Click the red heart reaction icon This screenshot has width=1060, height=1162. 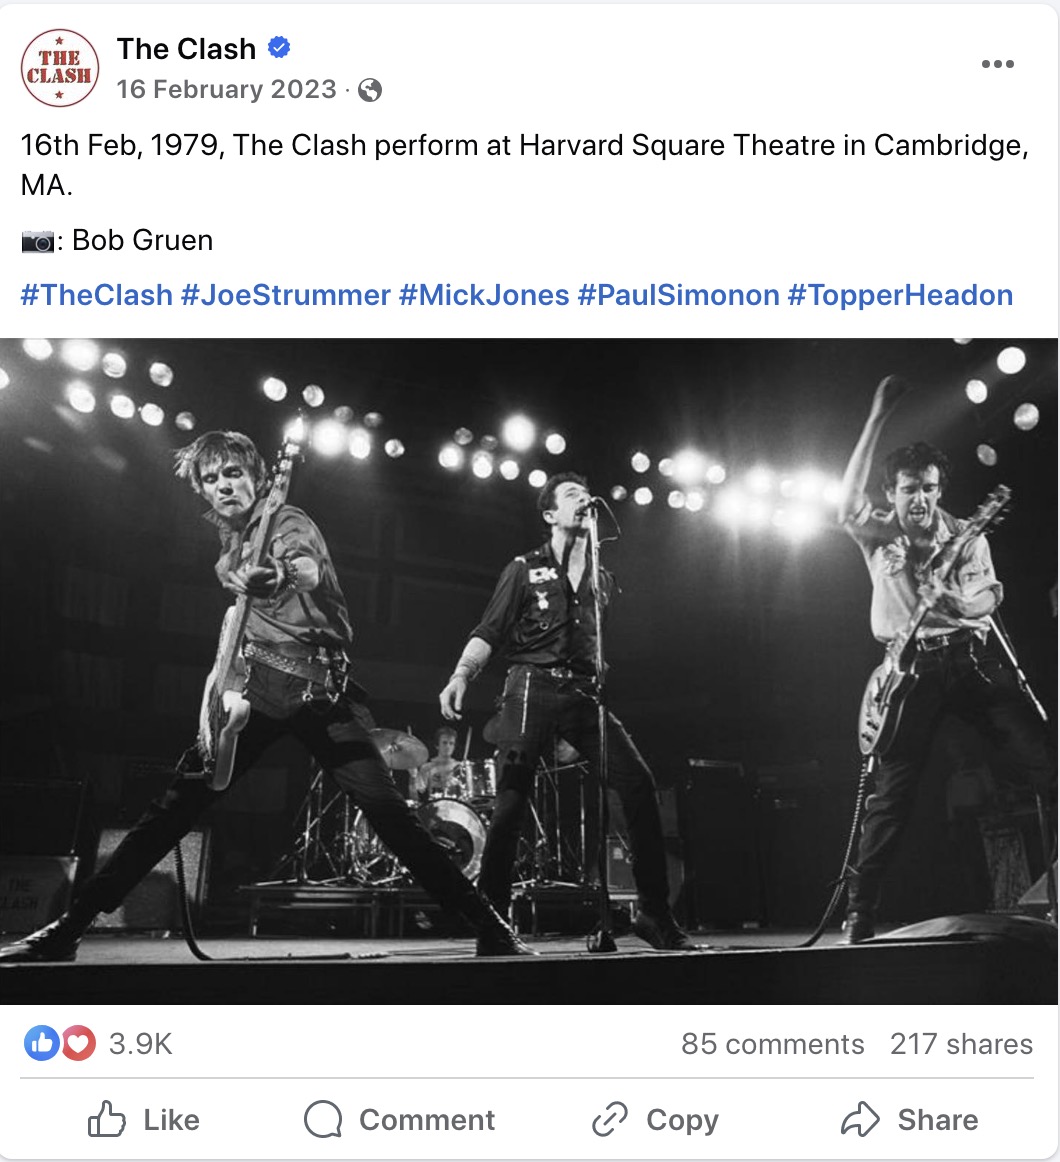coord(79,1043)
